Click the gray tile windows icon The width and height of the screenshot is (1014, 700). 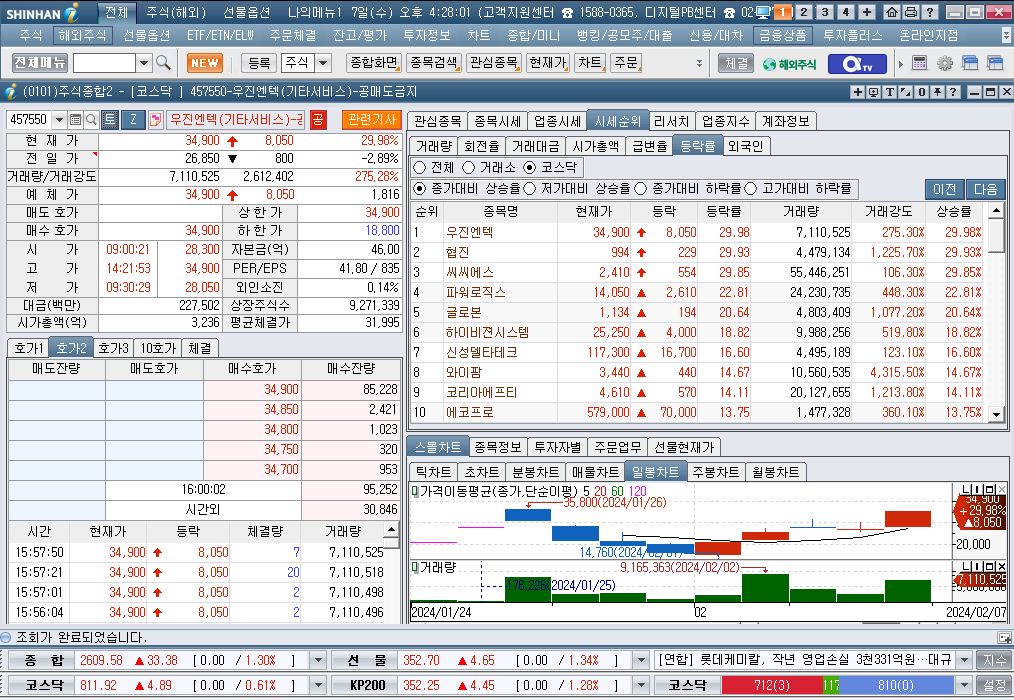coord(995,63)
